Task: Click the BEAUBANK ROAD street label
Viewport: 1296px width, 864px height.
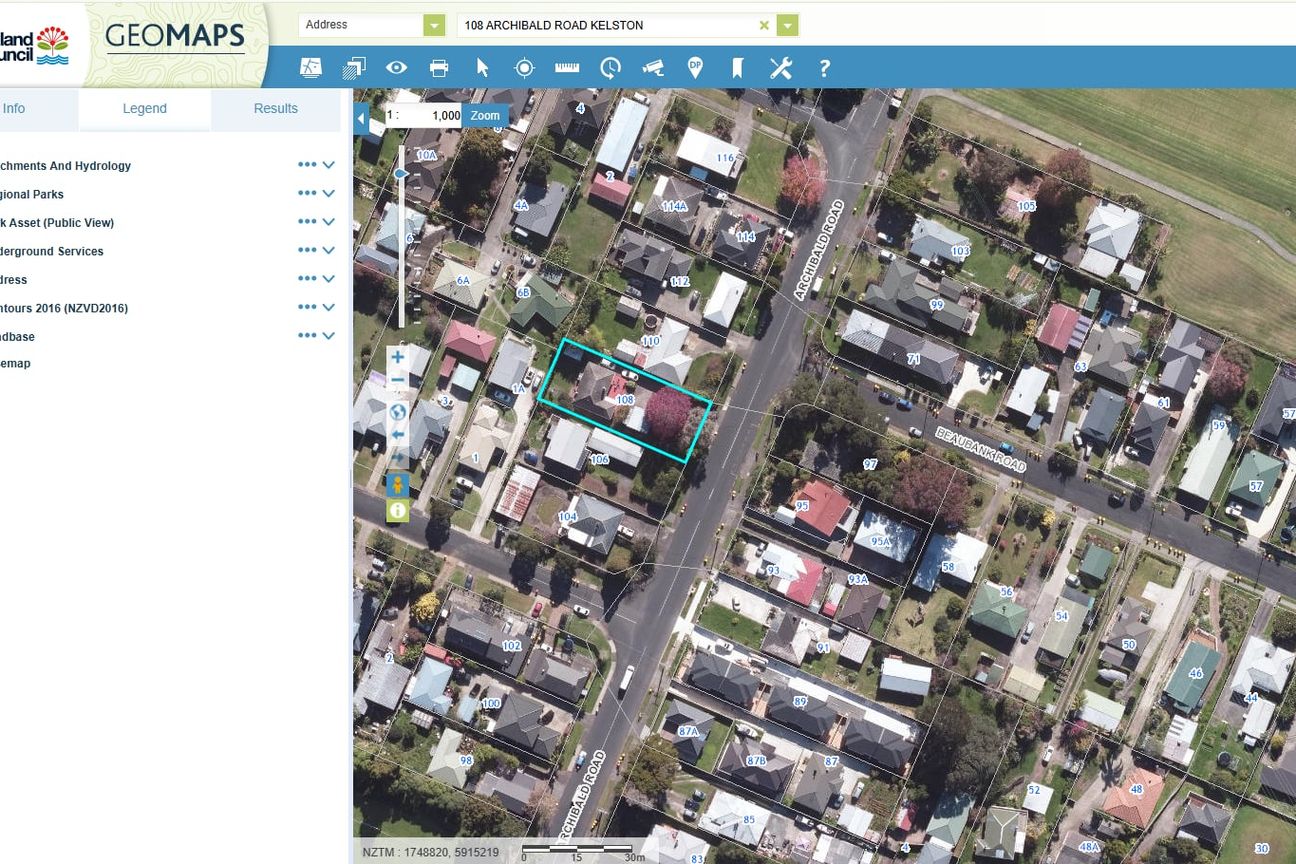Action: [x=980, y=451]
